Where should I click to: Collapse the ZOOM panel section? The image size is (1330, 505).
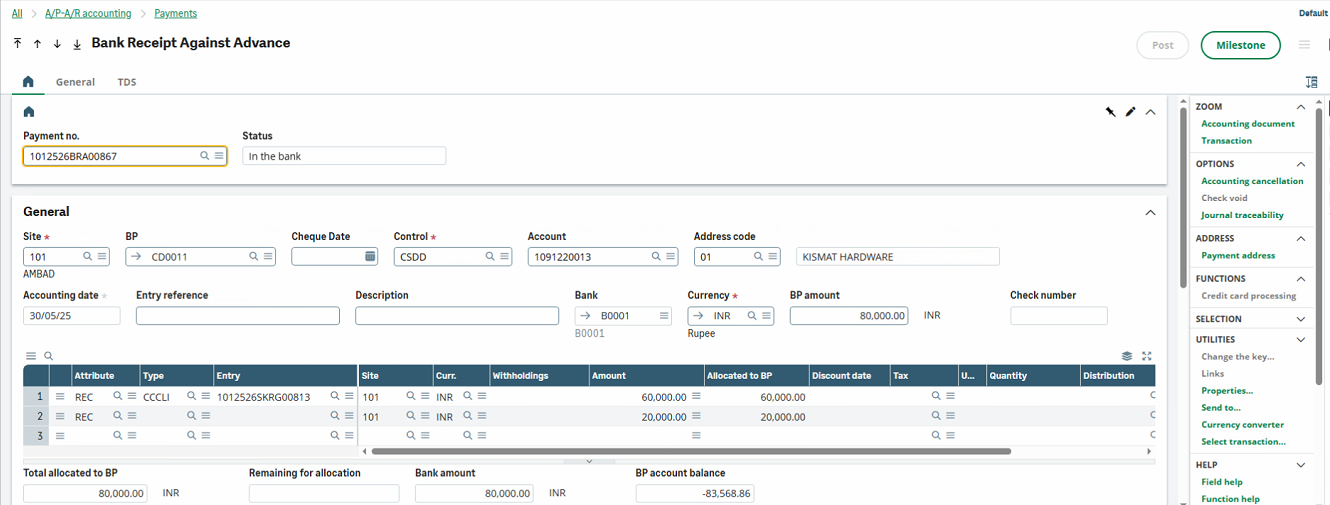1301,106
